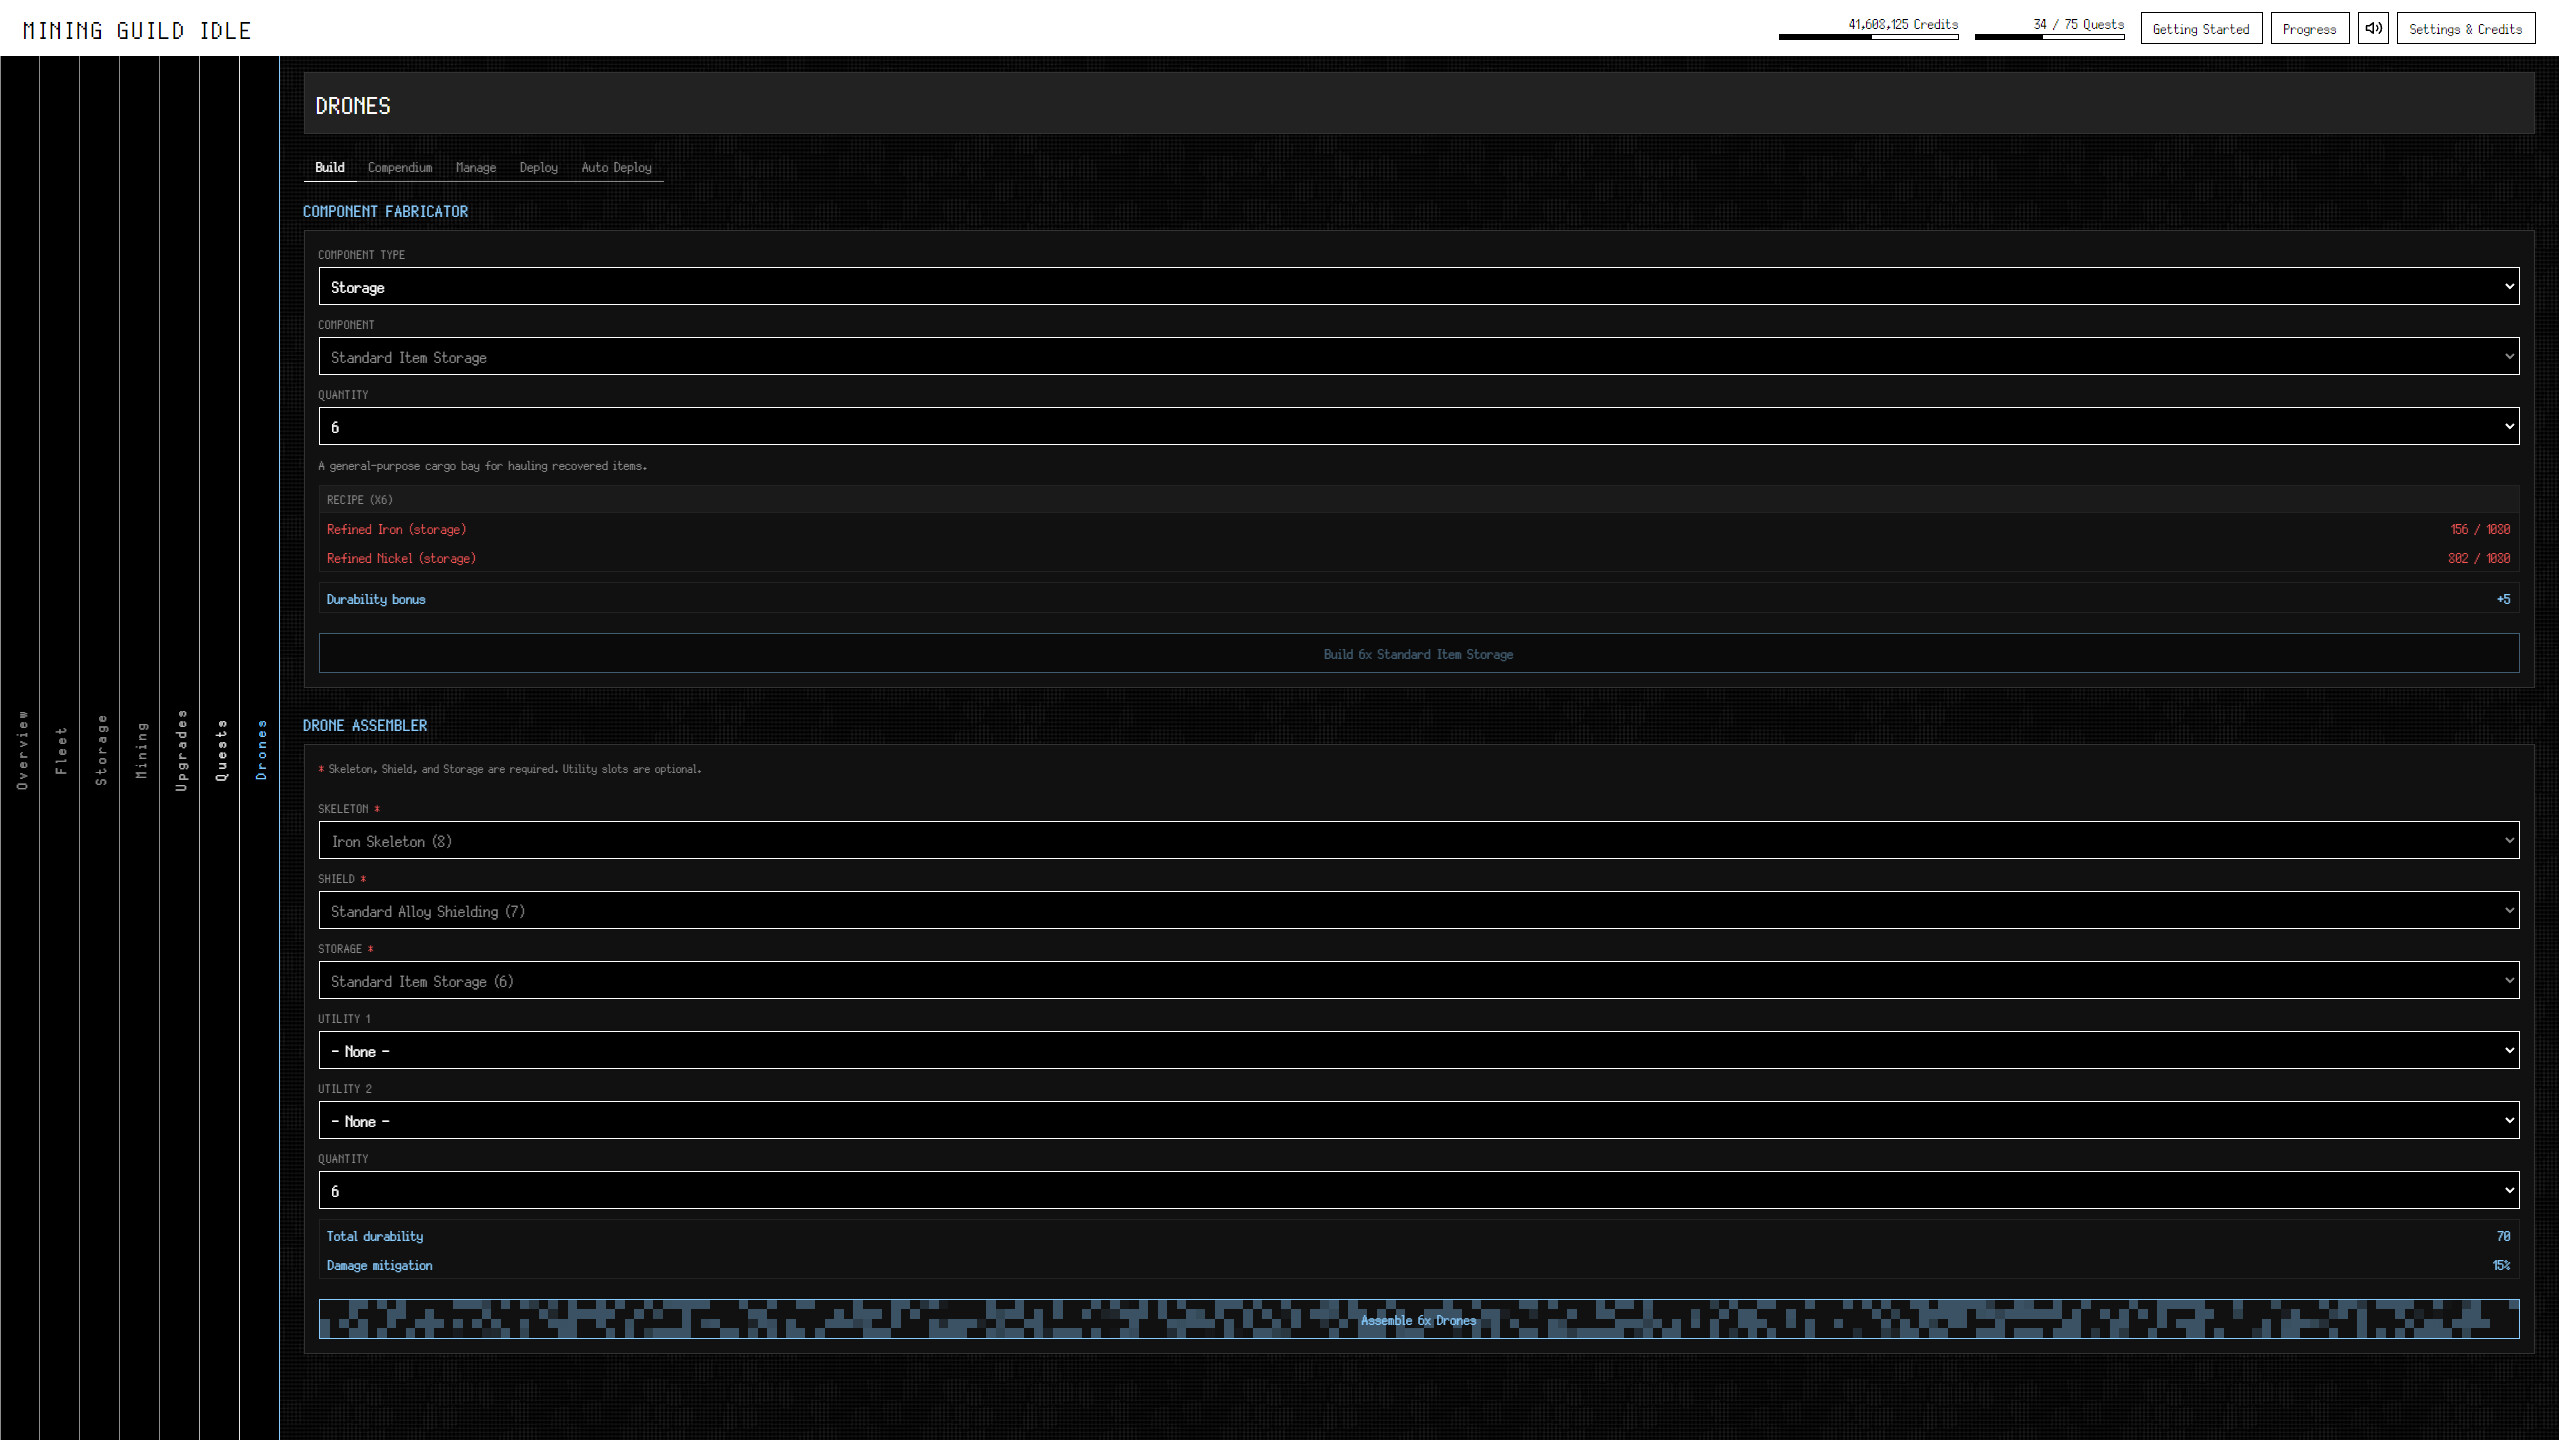Click the Damage mitigation row
Image resolution: width=2560 pixels, height=1440 pixels.
[x=1418, y=1265]
